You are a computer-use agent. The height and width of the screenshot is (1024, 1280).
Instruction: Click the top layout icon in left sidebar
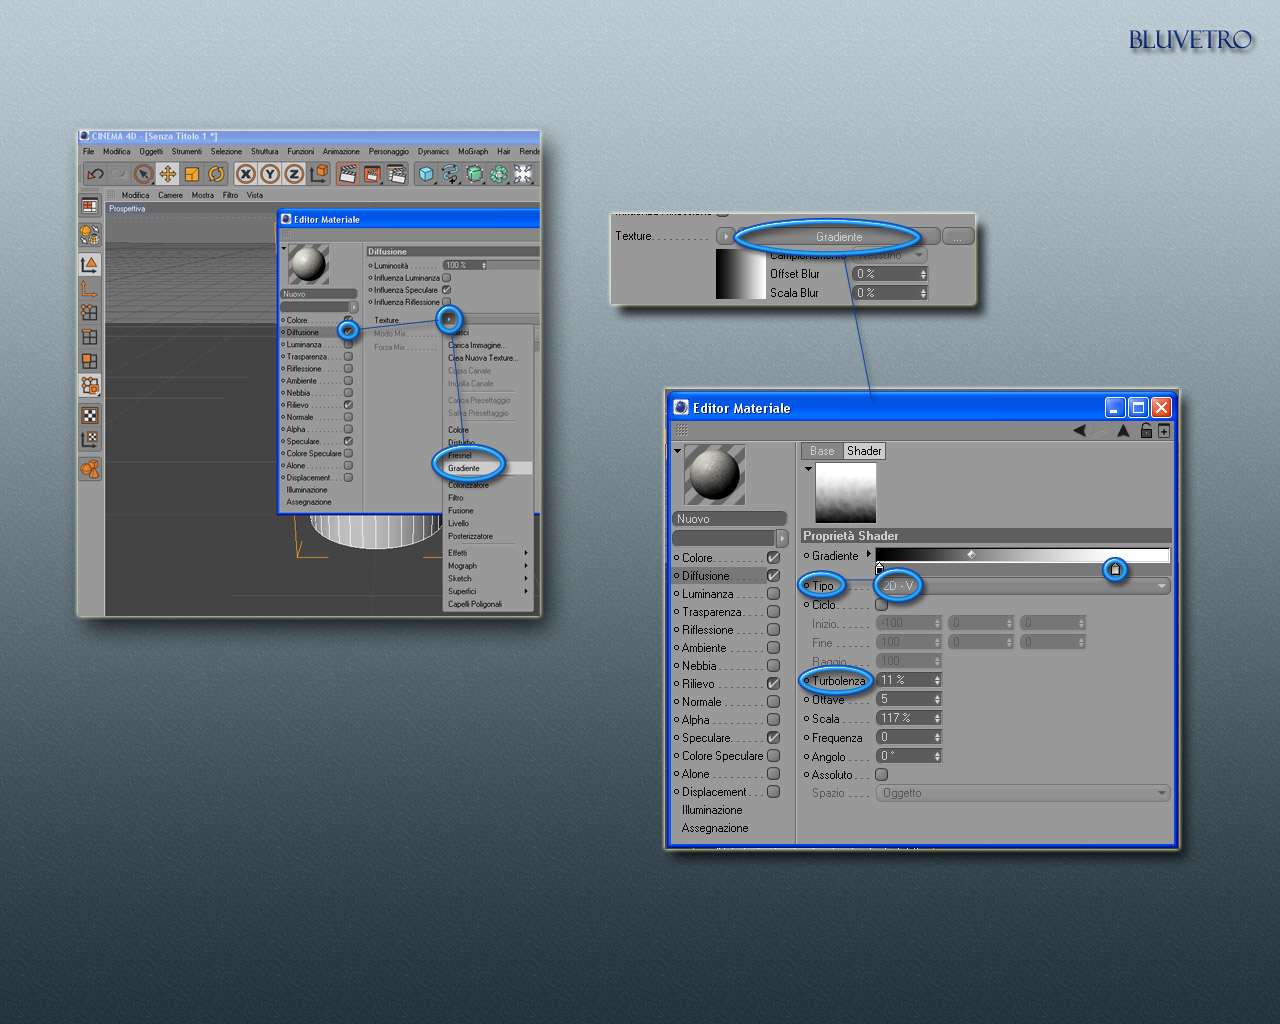pos(90,206)
